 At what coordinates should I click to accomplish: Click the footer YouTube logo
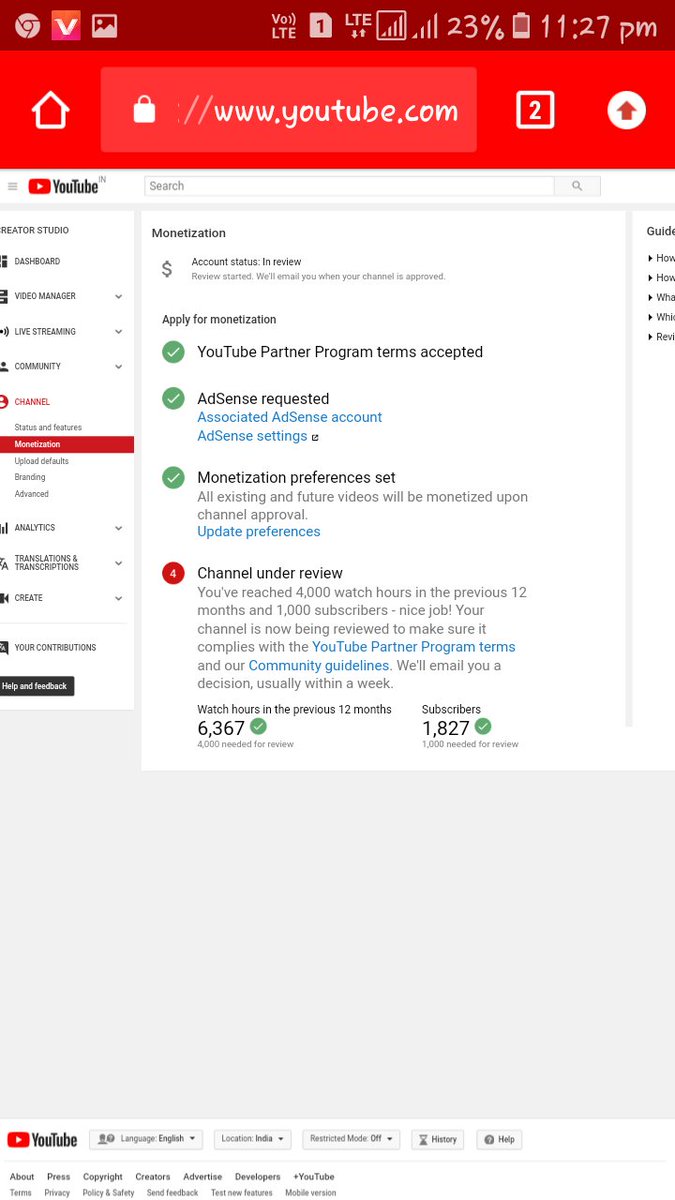click(42, 1140)
